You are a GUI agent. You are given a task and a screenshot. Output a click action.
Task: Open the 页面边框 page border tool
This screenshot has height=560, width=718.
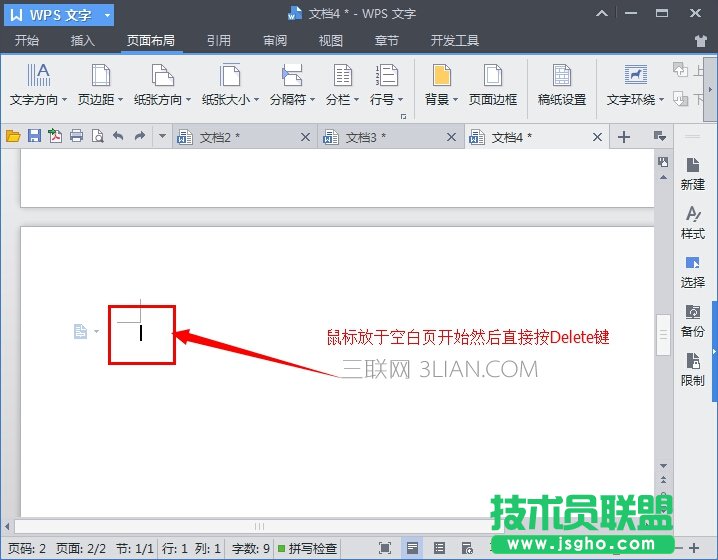pos(493,85)
